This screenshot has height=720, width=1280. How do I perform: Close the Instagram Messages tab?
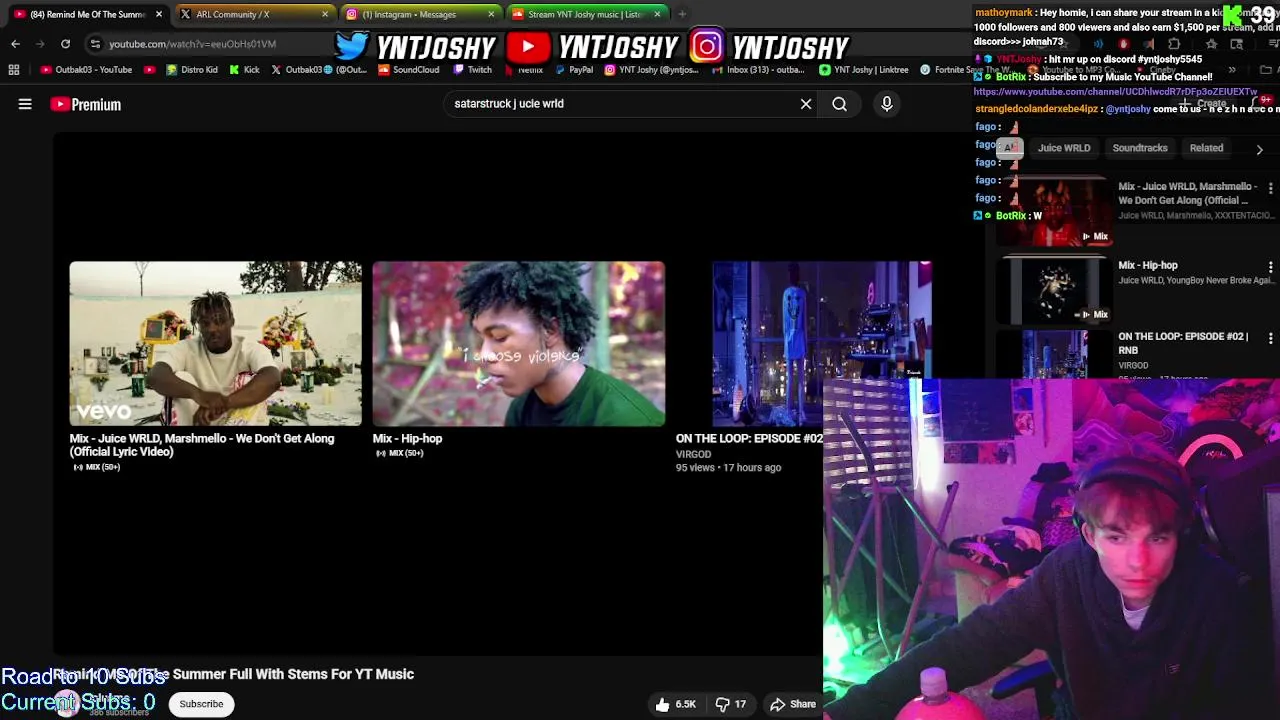click(x=491, y=14)
